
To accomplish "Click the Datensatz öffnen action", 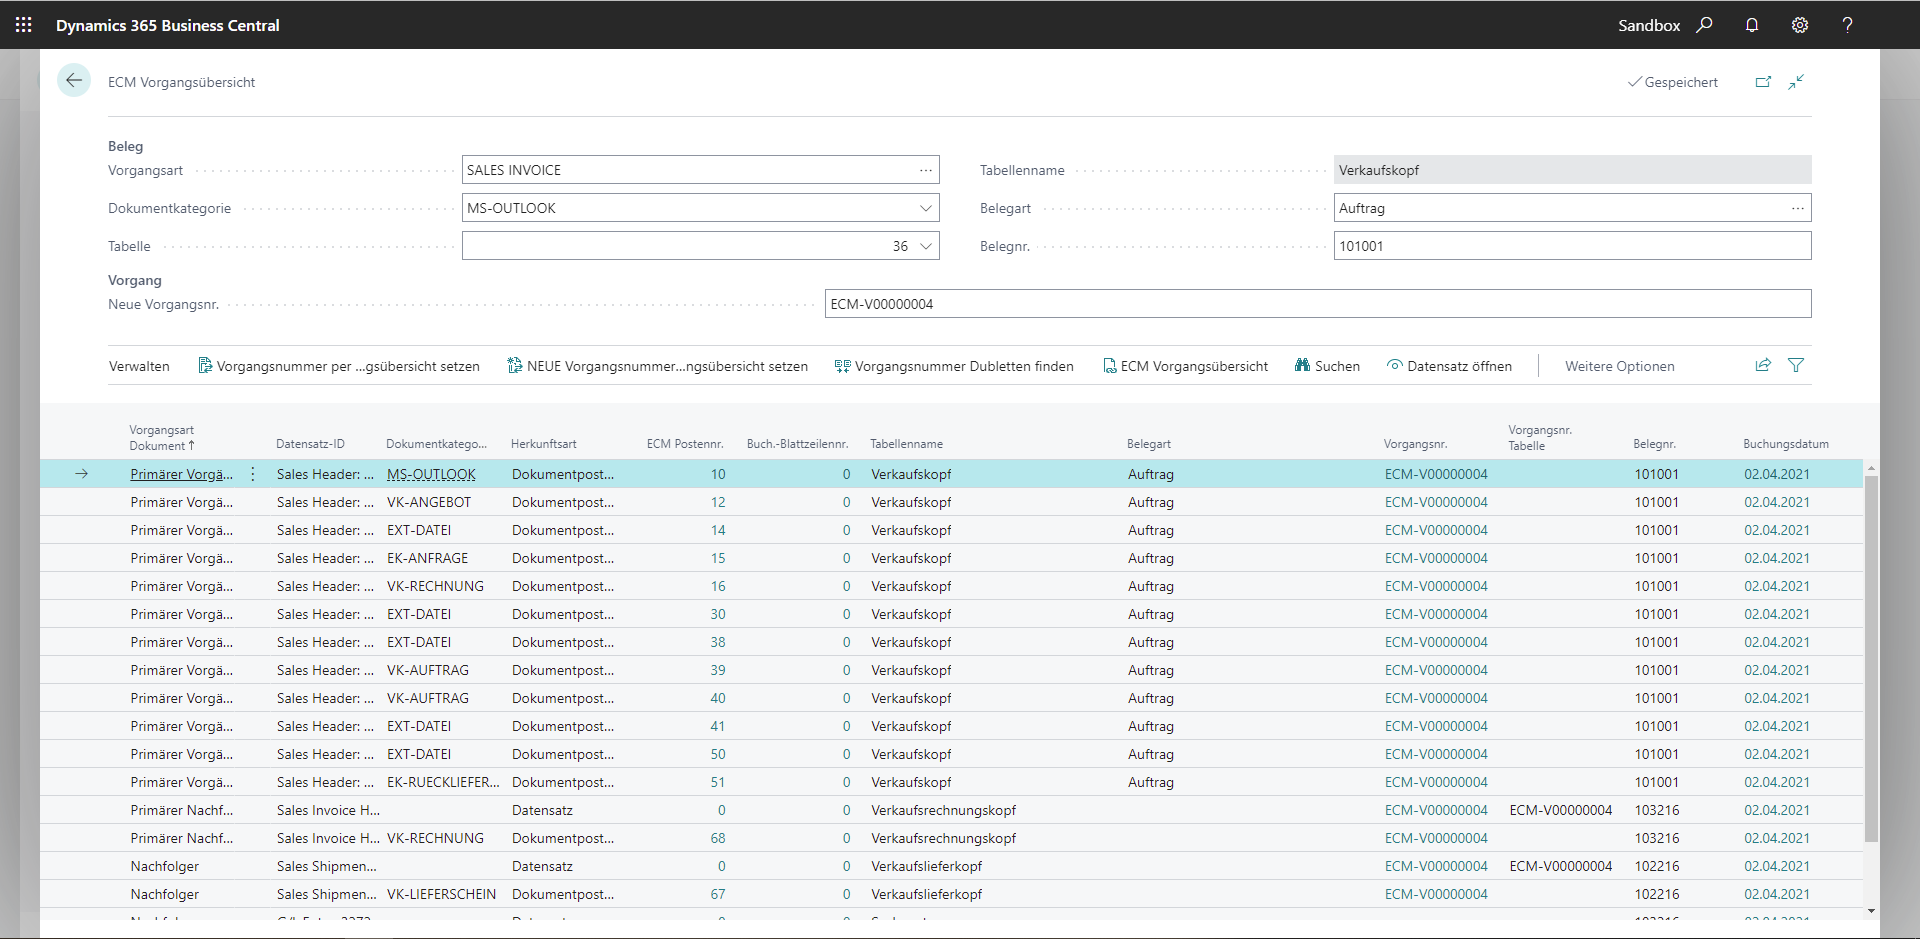I will (x=1449, y=366).
